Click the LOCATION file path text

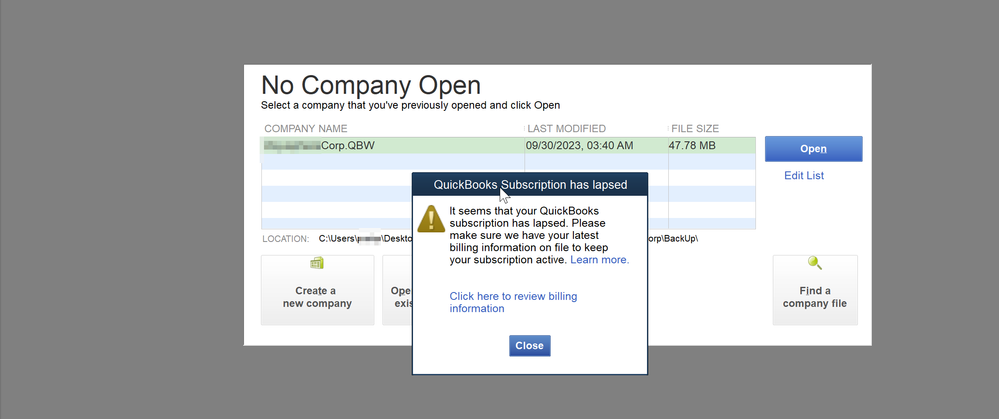point(366,239)
